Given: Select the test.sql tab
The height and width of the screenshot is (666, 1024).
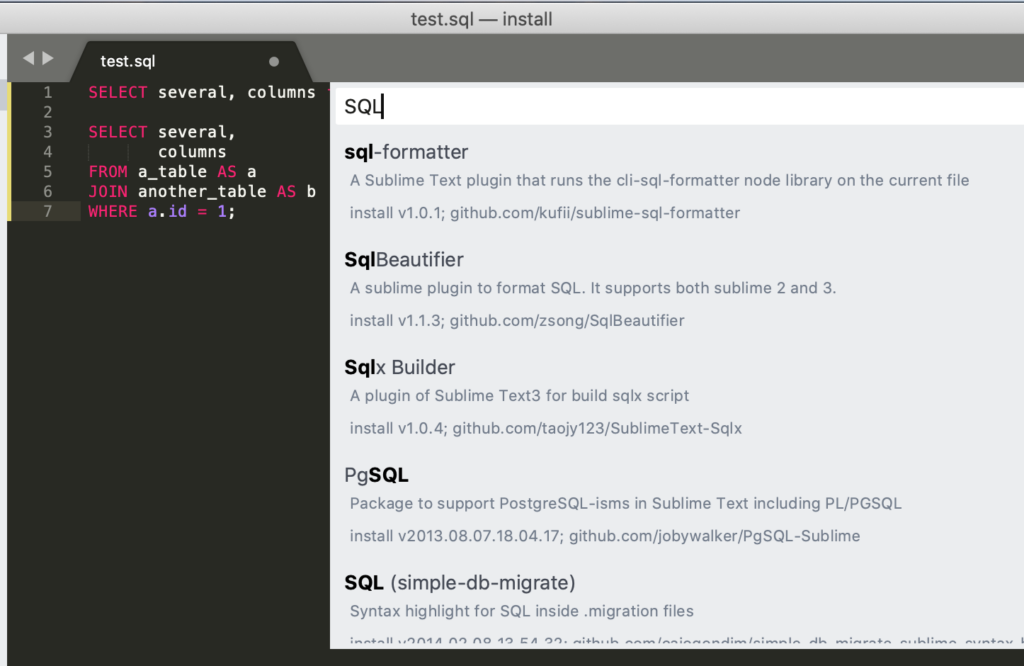Looking at the screenshot, I should pos(189,61).
